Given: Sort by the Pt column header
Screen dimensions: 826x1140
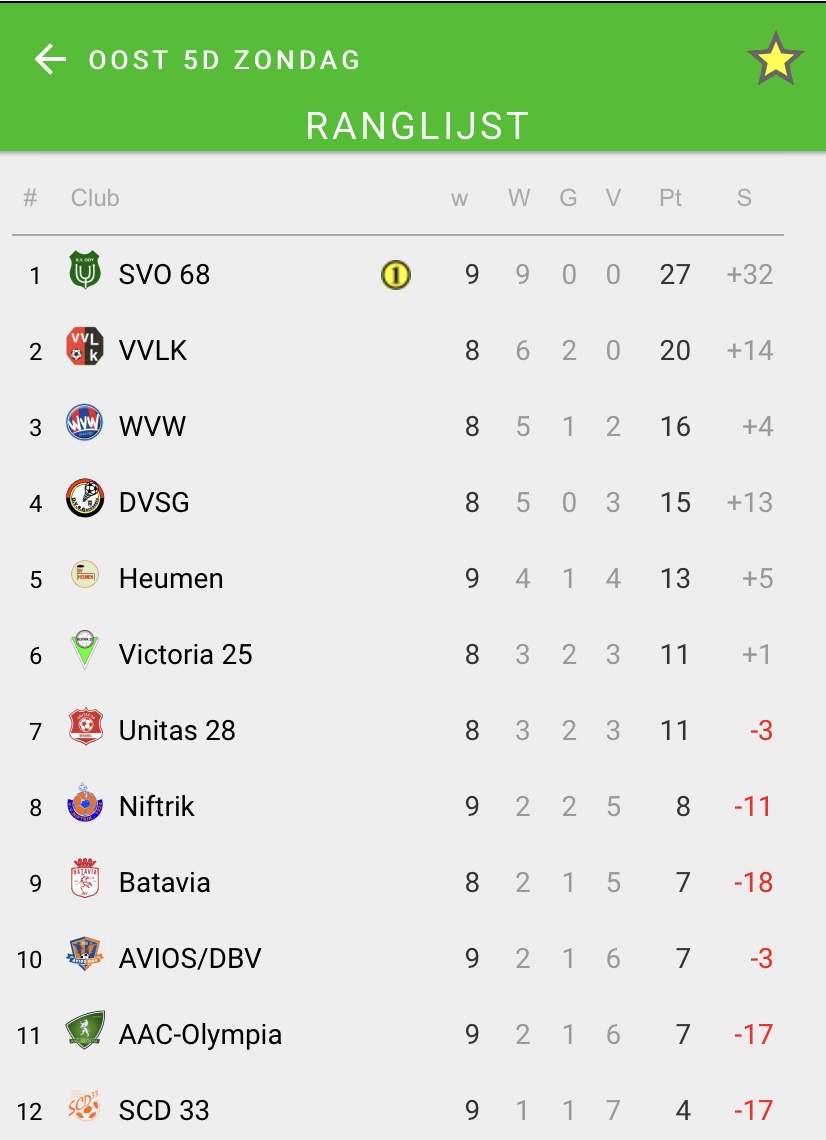Looking at the screenshot, I should [x=670, y=198].
